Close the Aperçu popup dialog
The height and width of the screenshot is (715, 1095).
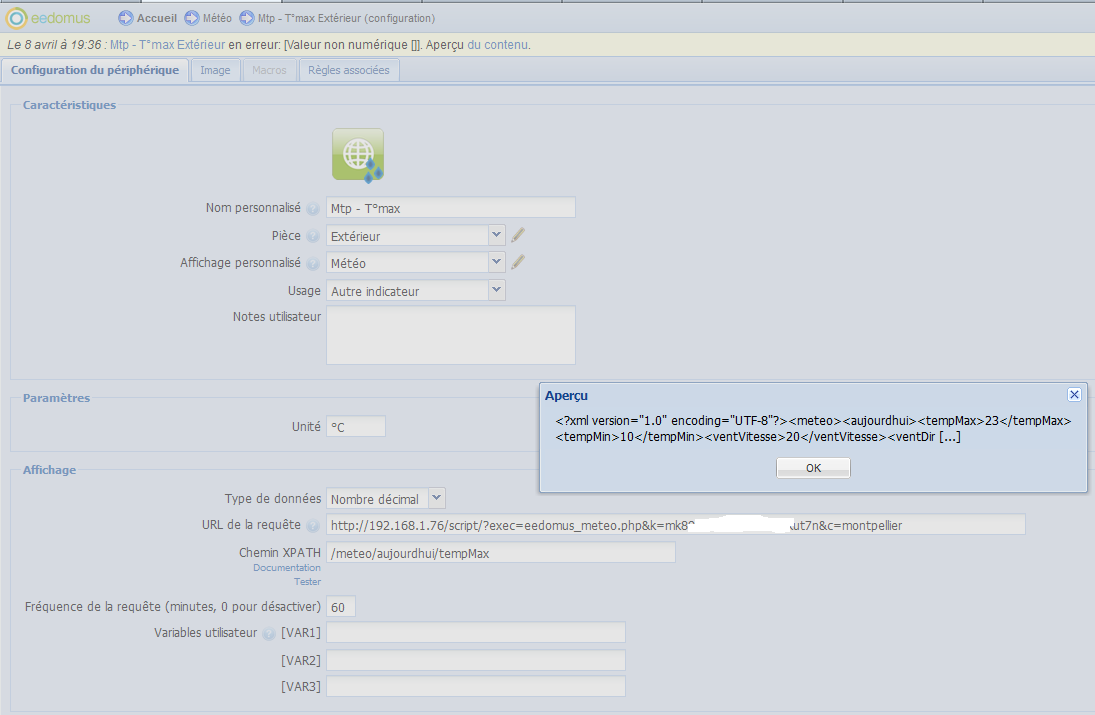1074,395
